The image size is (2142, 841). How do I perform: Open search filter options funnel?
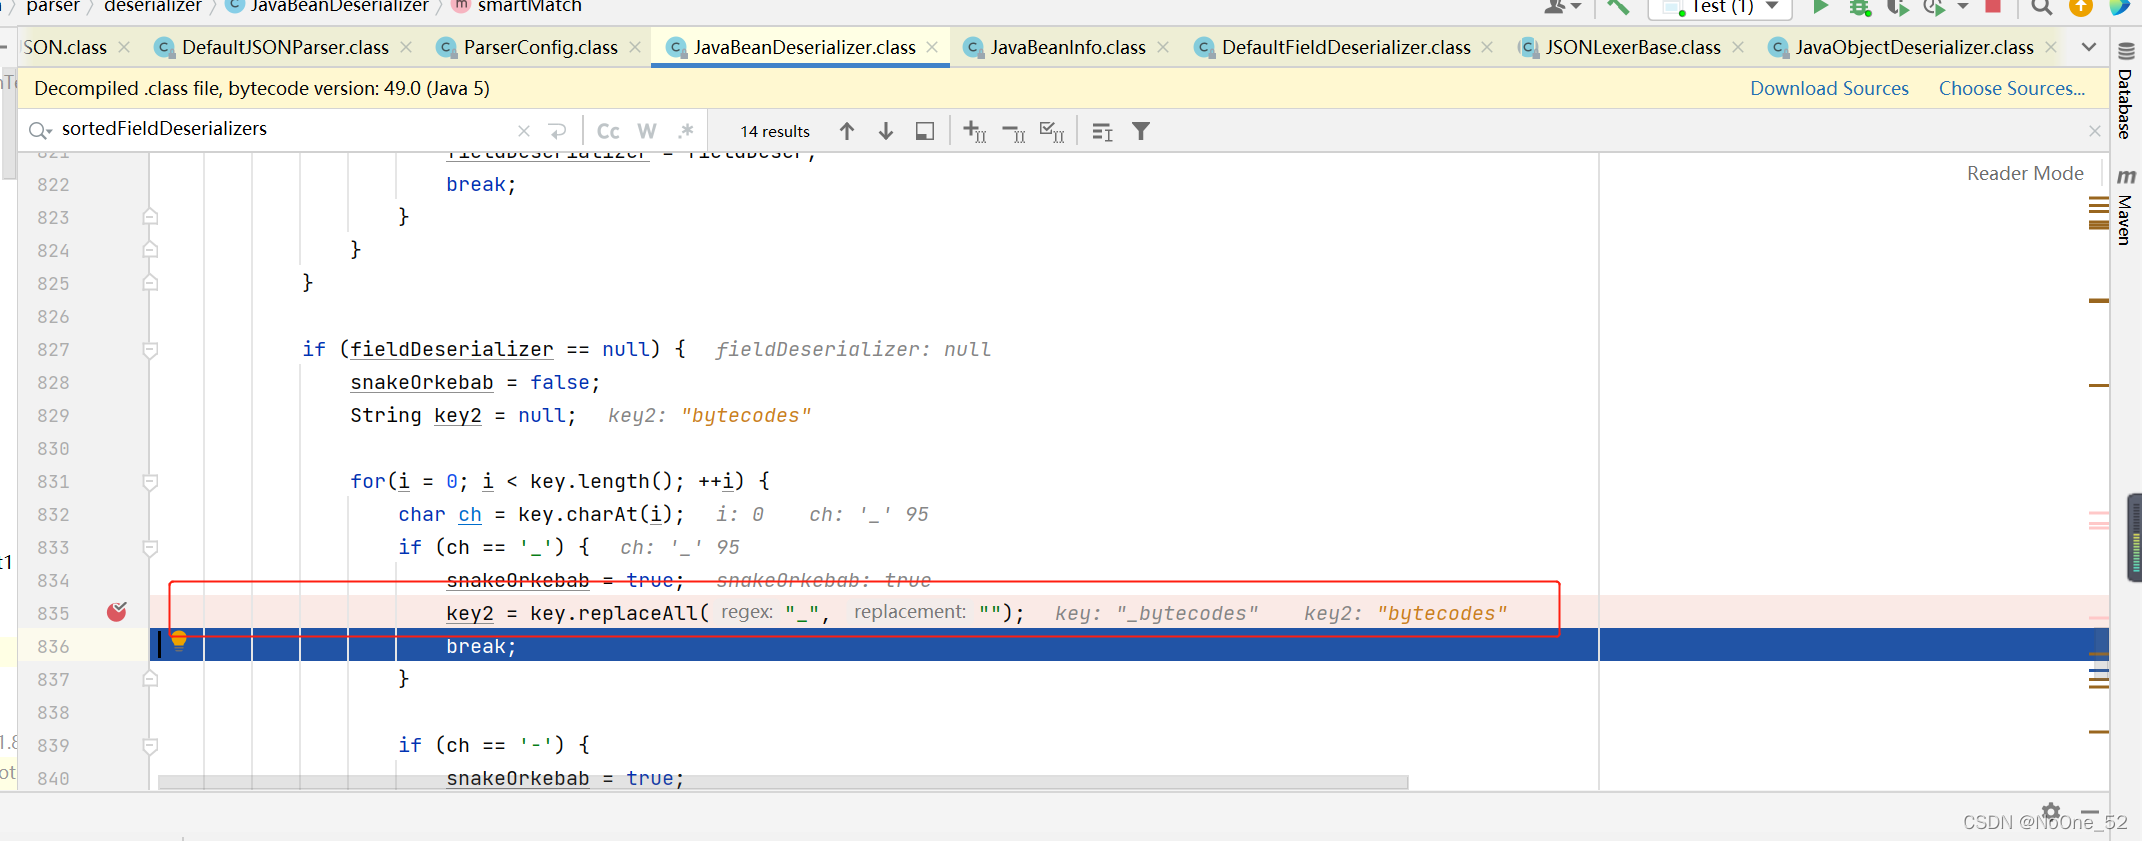tap(1141, 131)
